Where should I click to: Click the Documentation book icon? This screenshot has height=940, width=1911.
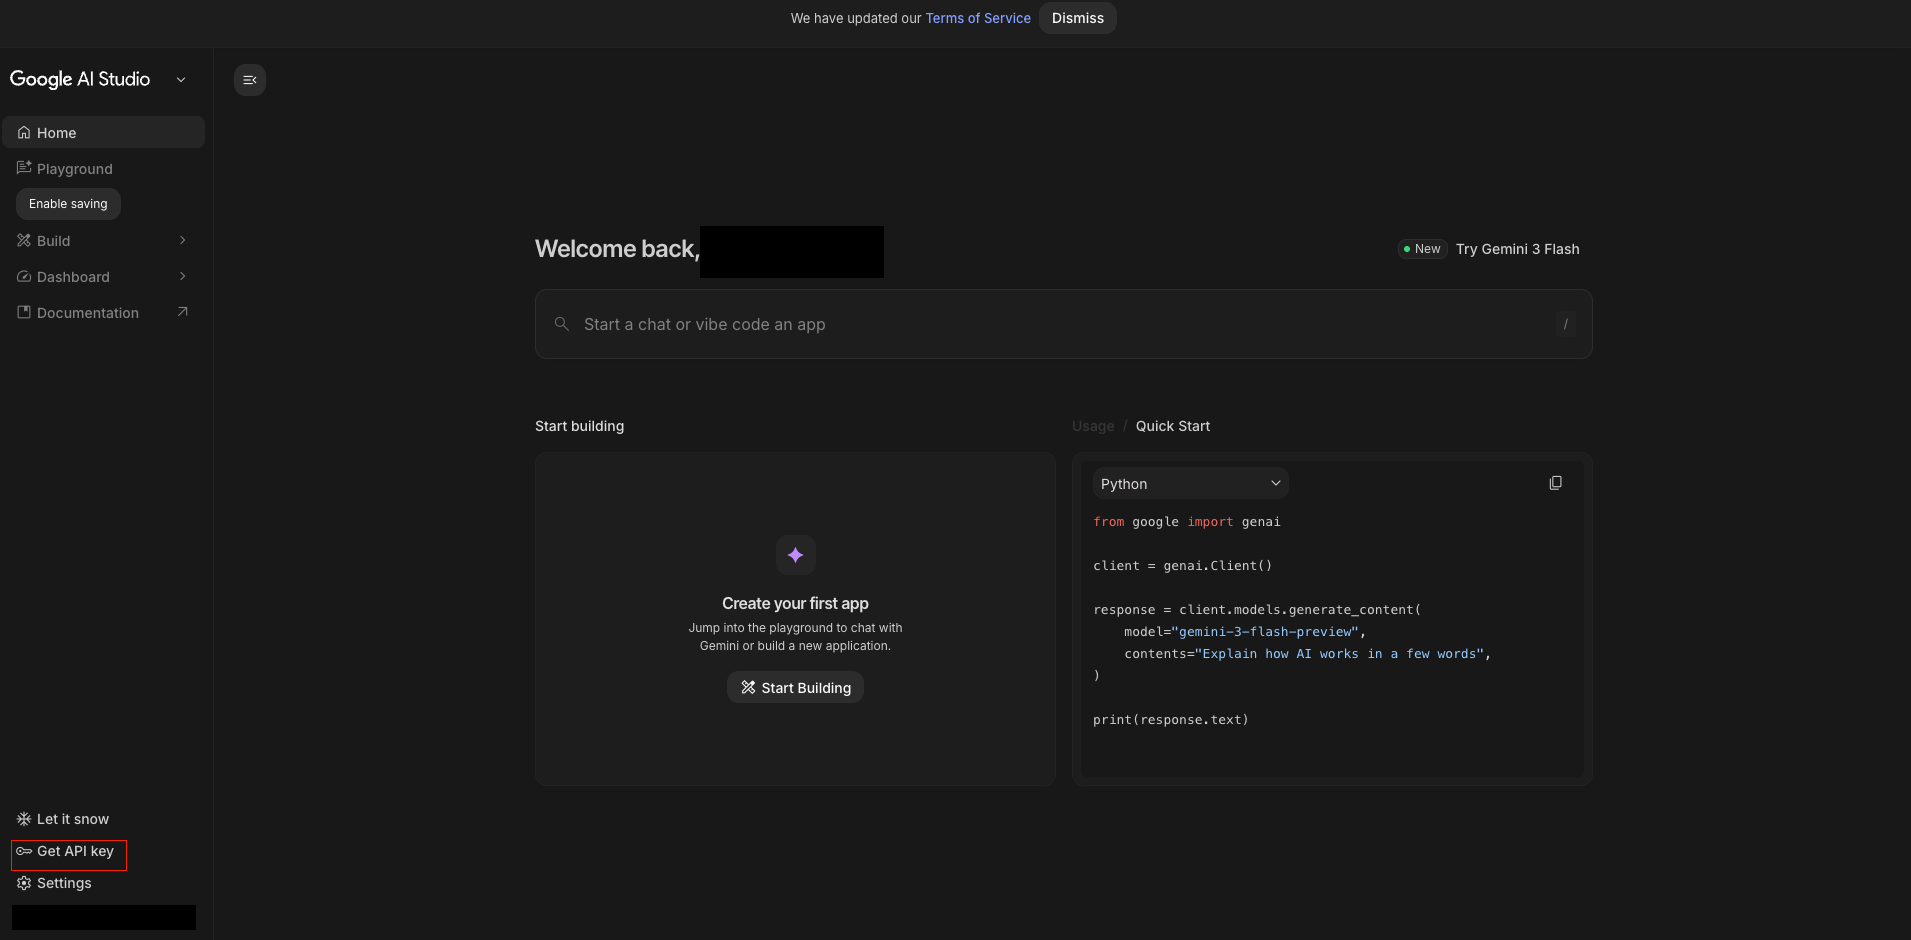pos(24,312)
